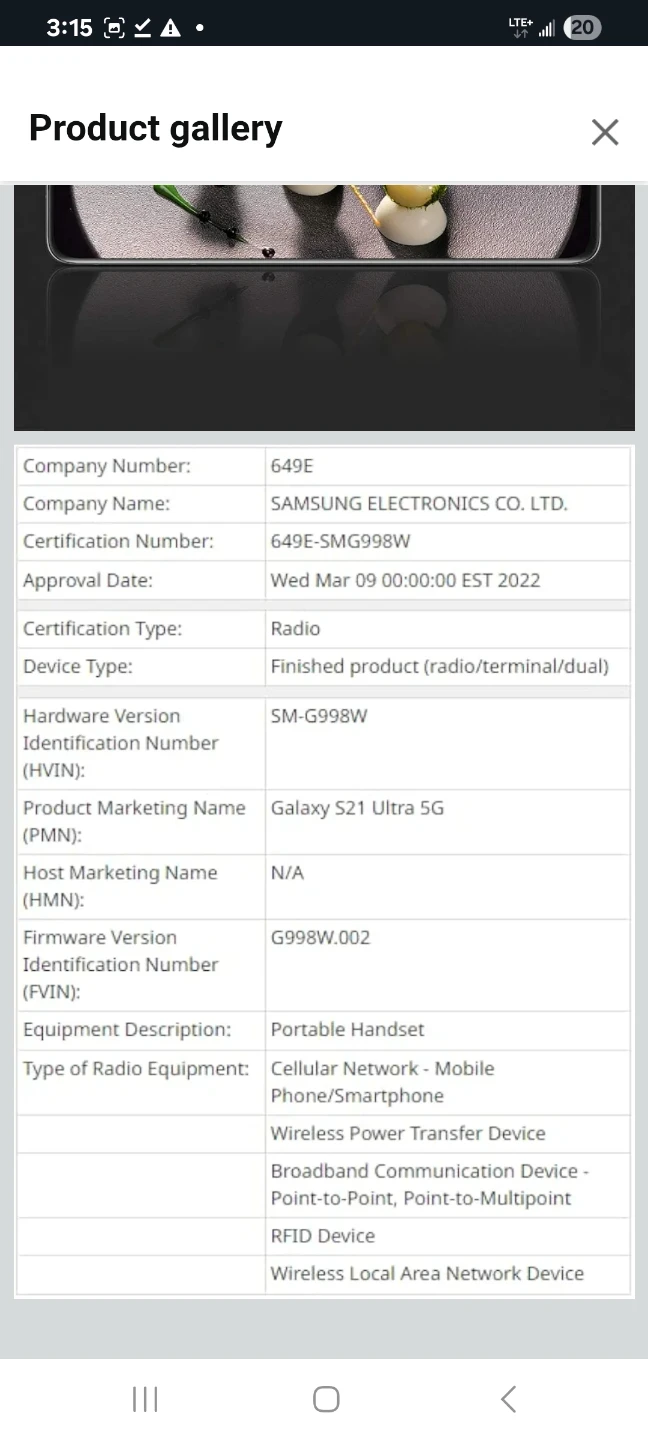Select the Certification Number label
Image resolution: width=648 pixels, height=1440 pixels.
click(118, 541)
